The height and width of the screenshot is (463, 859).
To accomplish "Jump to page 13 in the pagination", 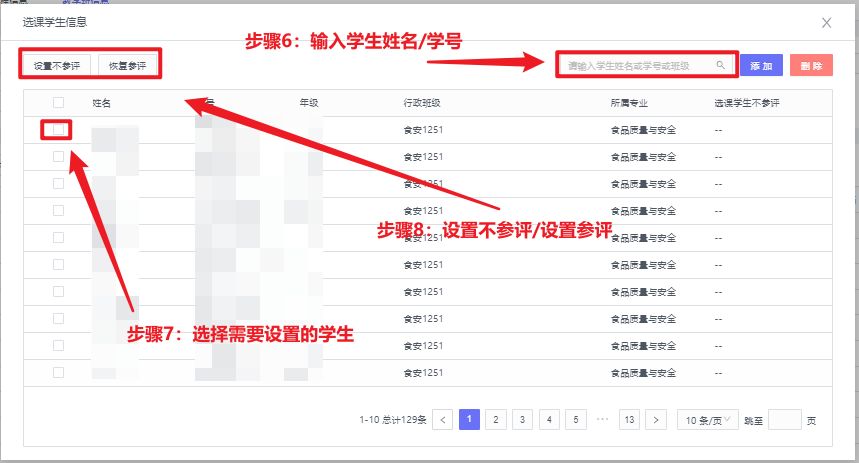I will click(629, 420).
